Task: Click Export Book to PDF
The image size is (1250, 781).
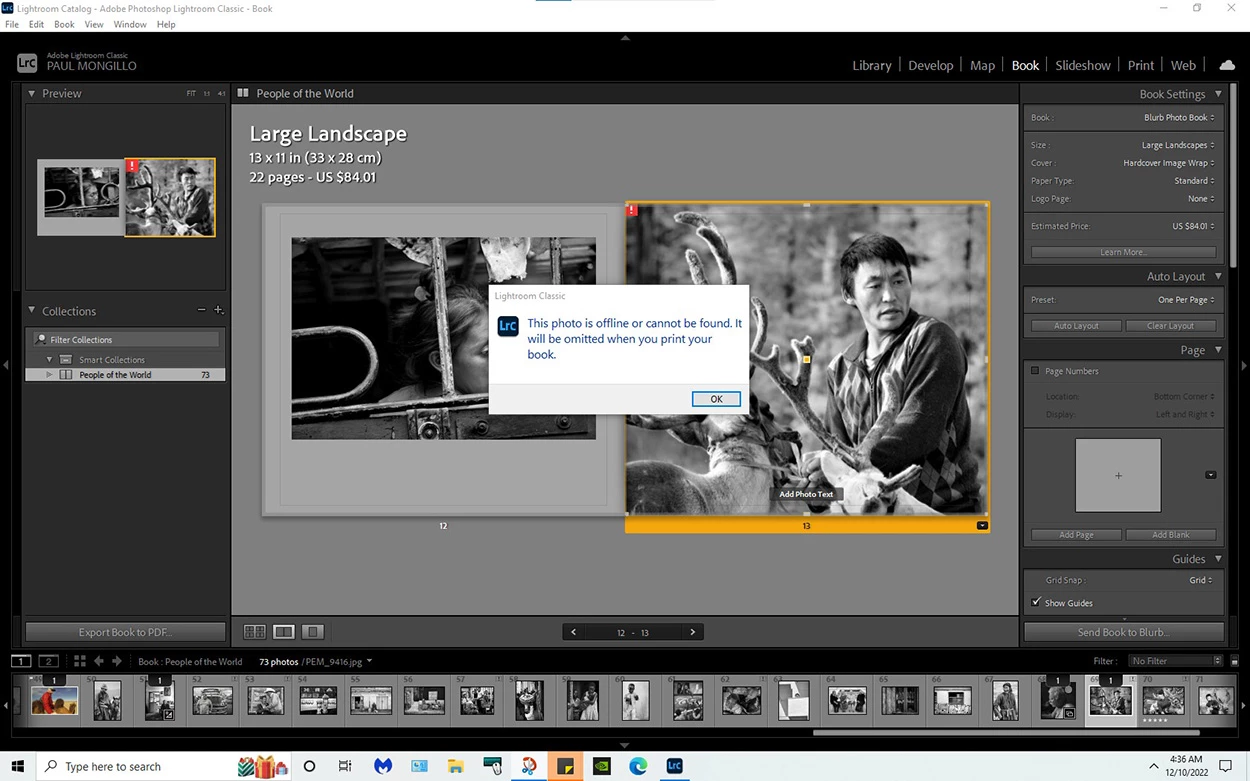Action: (x=125, y=632)
